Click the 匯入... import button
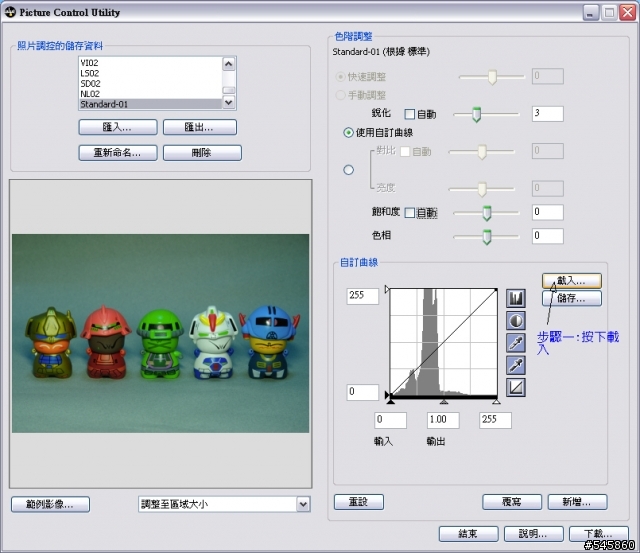 tap(118, 127)
